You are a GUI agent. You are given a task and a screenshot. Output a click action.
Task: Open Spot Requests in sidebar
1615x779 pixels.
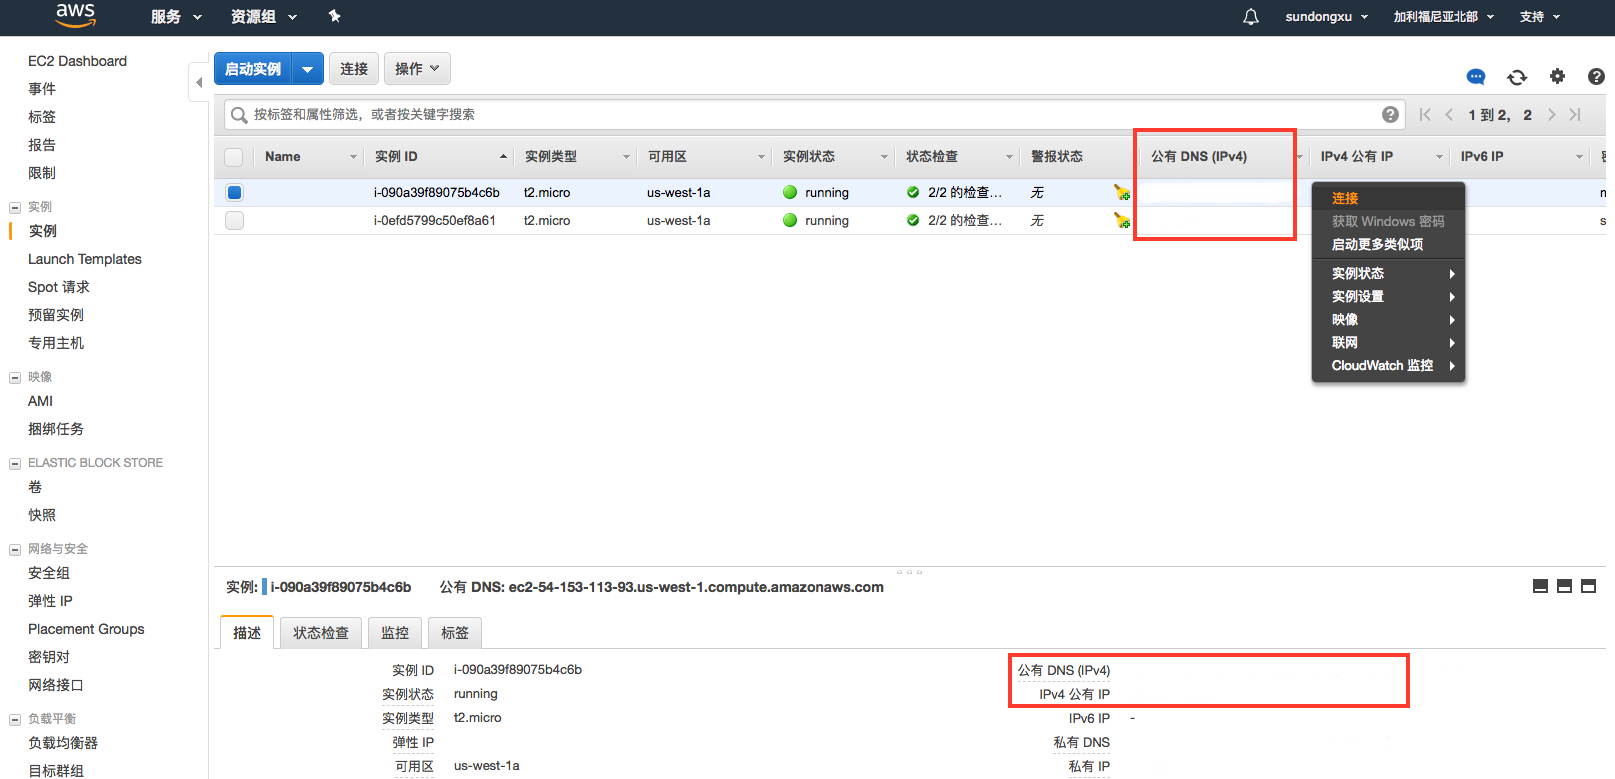tap(59, 287)
